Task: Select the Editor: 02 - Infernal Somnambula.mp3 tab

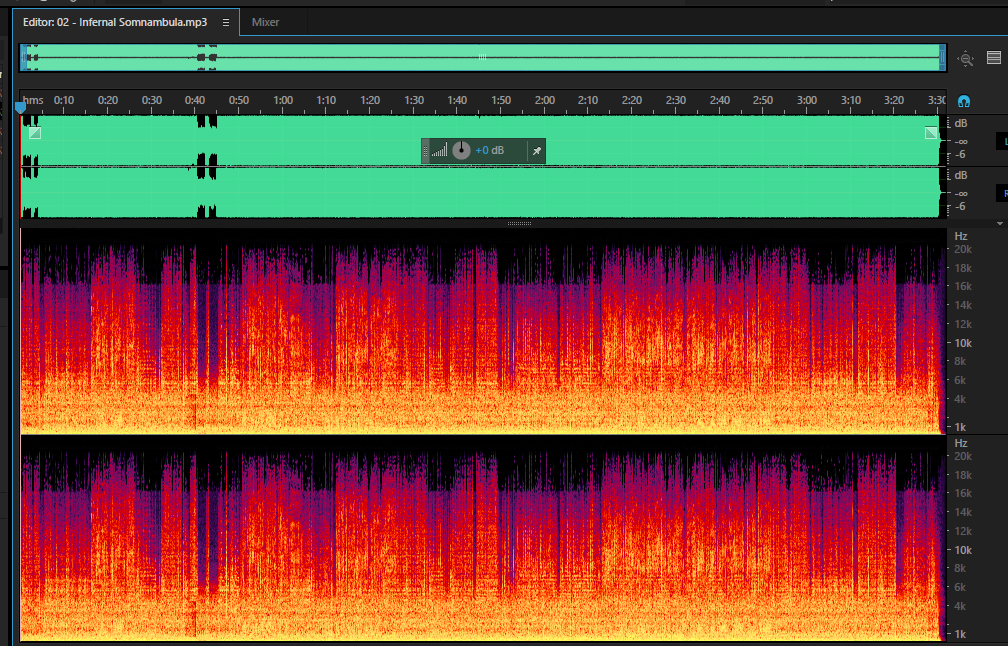Action: [x=115, y=22]
